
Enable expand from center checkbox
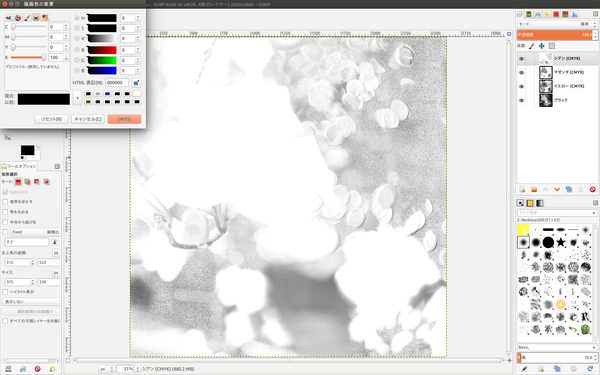pyautogui.click(x=5, y=222)
